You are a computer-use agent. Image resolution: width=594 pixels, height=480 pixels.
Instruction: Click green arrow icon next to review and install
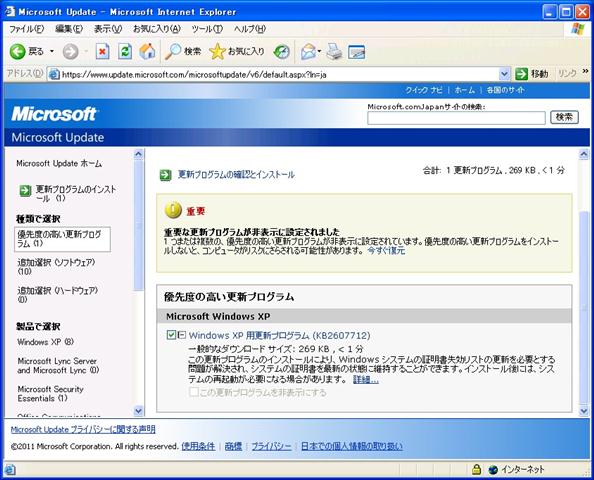point(166,175)
